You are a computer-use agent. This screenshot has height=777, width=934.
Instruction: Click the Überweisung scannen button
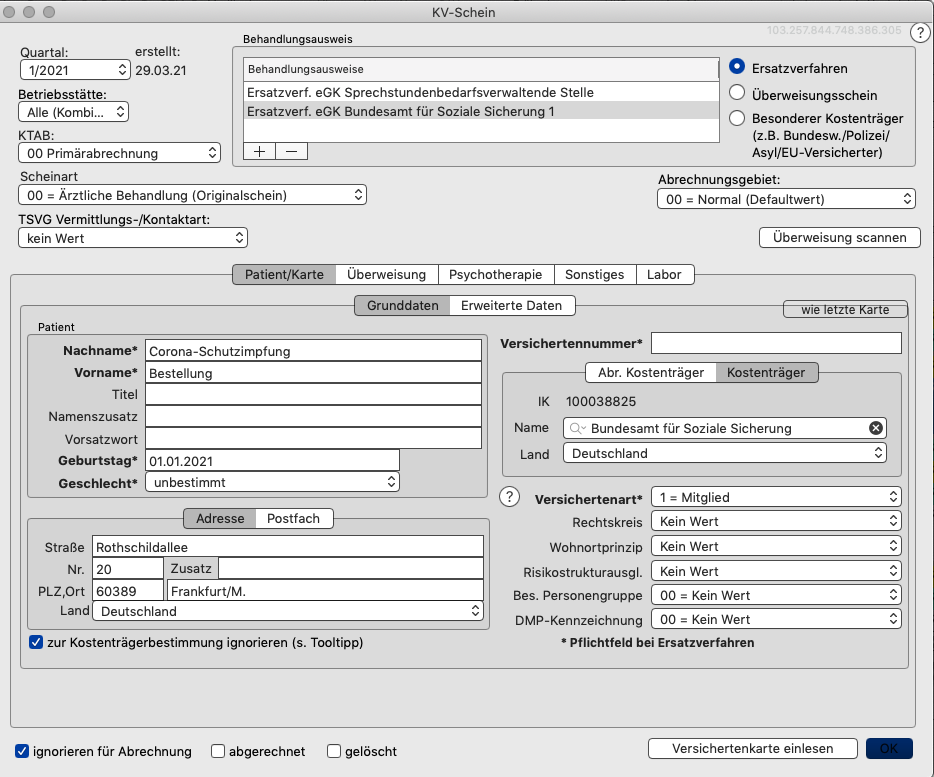840,237
